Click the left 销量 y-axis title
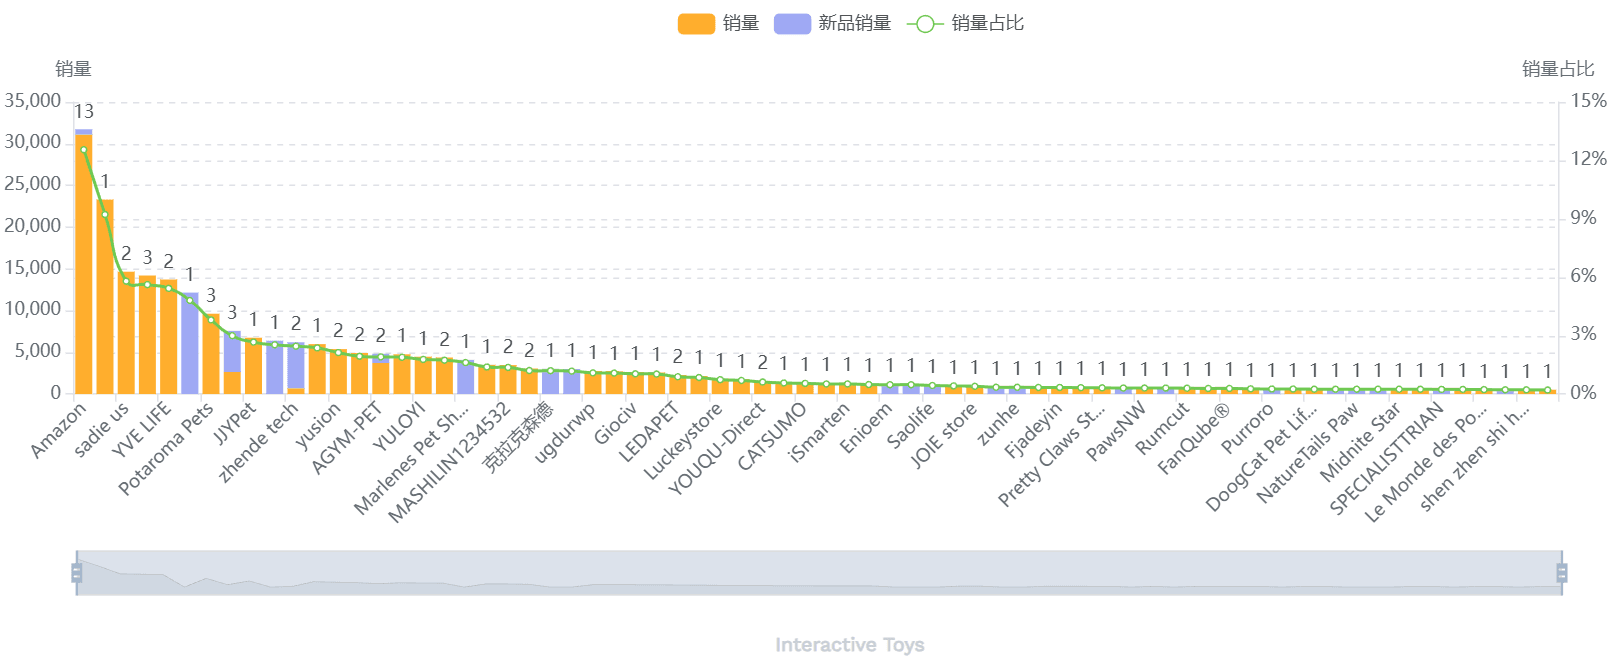Image resolution: width=1613 pixels, height=669 pixels. tap(73, 69)
